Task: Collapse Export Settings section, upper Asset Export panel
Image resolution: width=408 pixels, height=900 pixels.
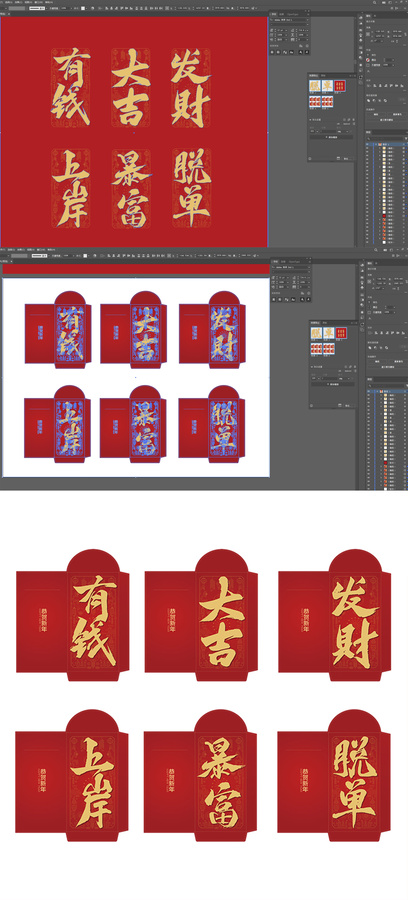Action: (x=310, y=120)
